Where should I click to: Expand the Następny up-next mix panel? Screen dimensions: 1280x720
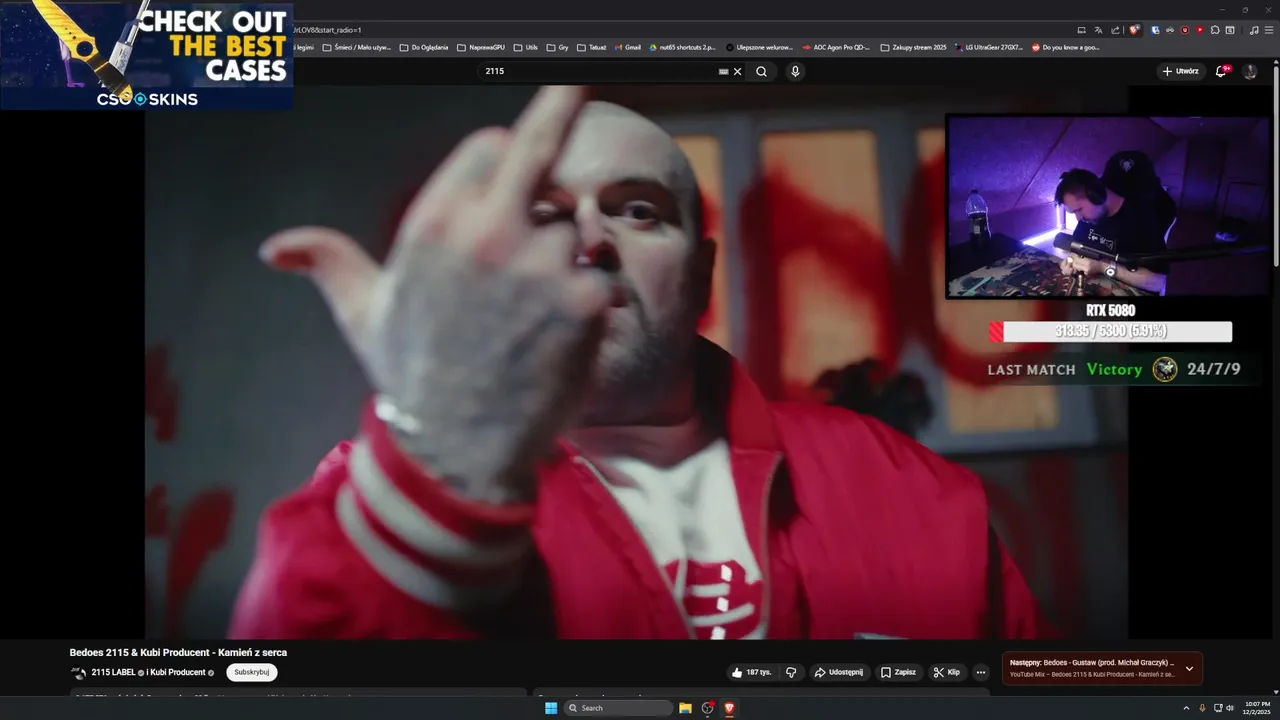coord(1189,668)
